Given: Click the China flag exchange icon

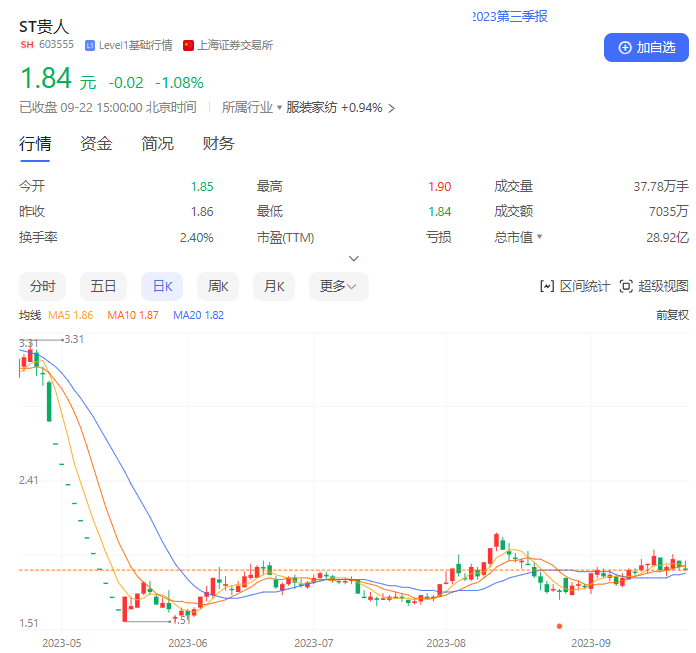Looking at the screenshot, I should (188, 45).
